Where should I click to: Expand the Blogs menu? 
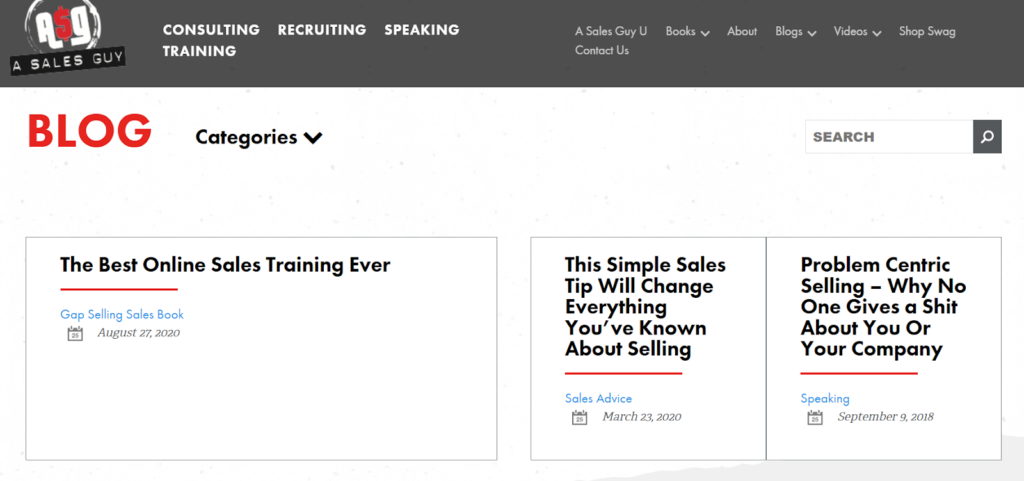(x=795, y=32)
